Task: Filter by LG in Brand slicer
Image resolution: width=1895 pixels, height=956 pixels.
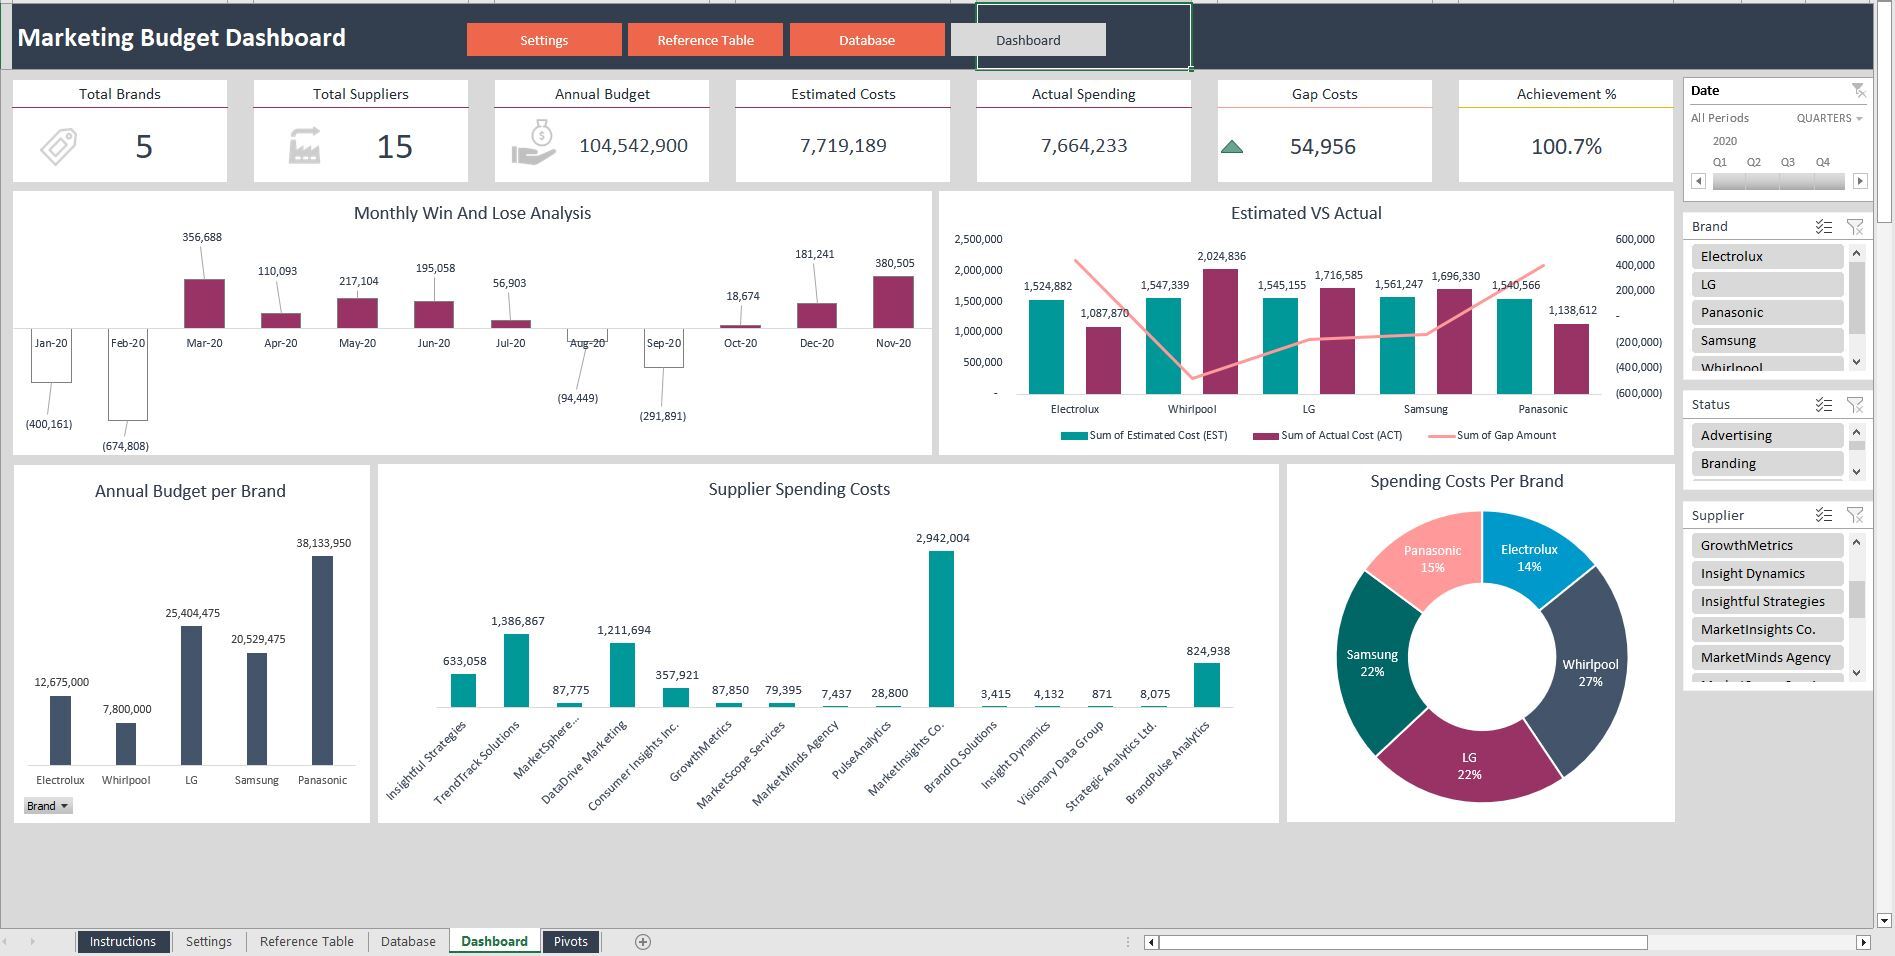Action: [1767, 284]
